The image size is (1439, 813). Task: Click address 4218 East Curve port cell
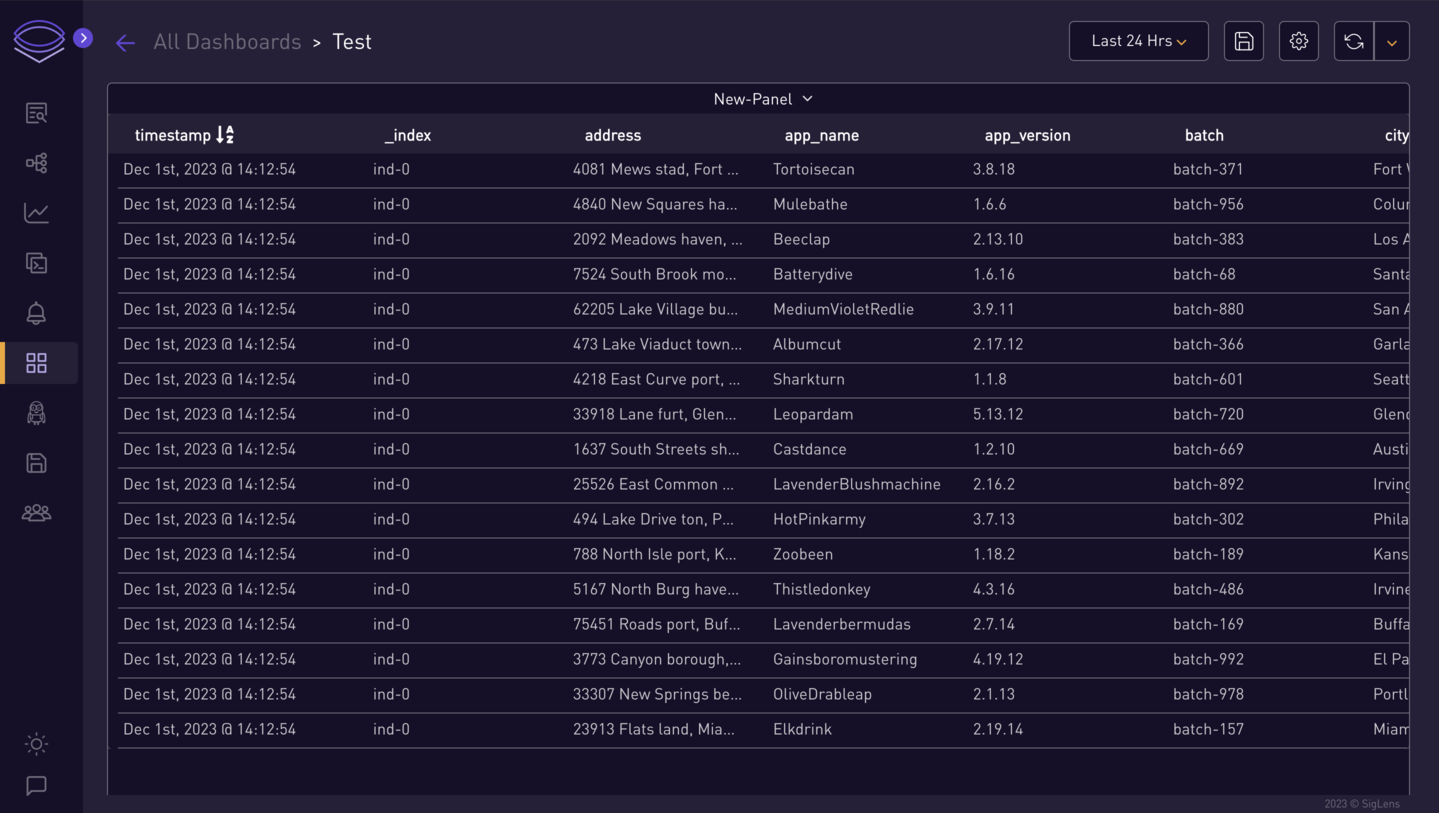coord(657,379)
